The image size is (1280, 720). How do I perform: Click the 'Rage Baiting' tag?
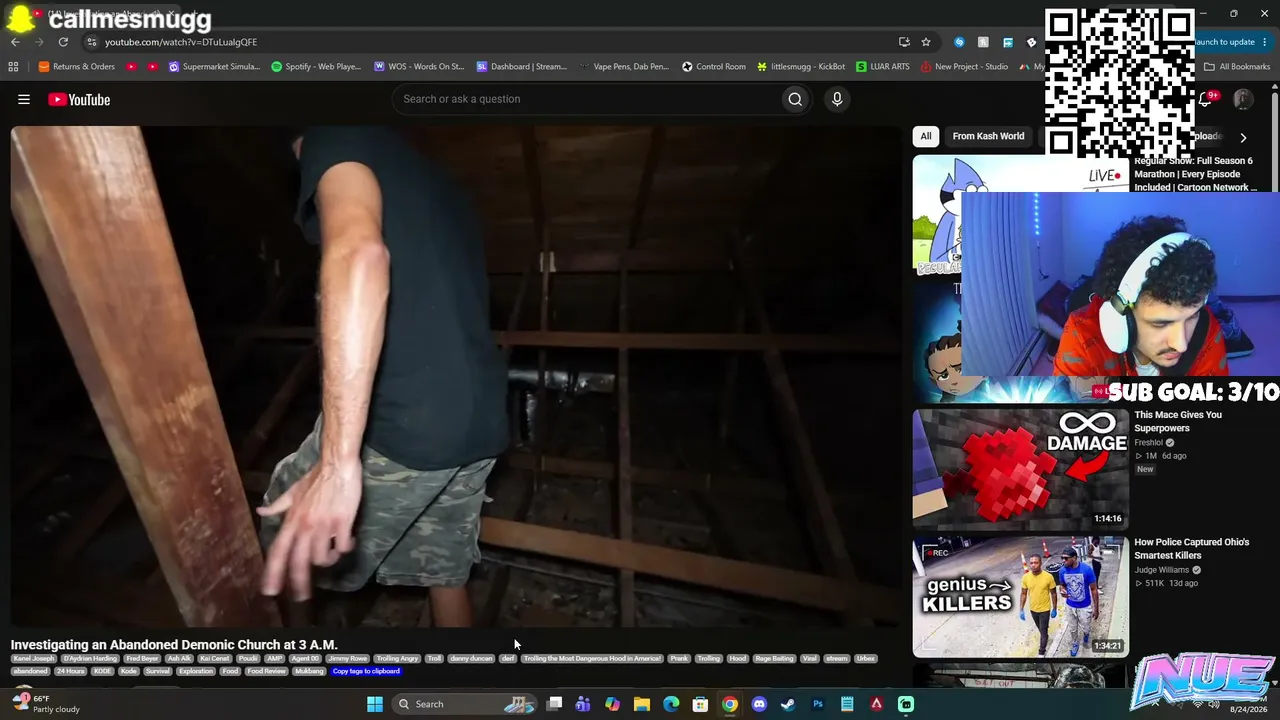coord(774,659)
